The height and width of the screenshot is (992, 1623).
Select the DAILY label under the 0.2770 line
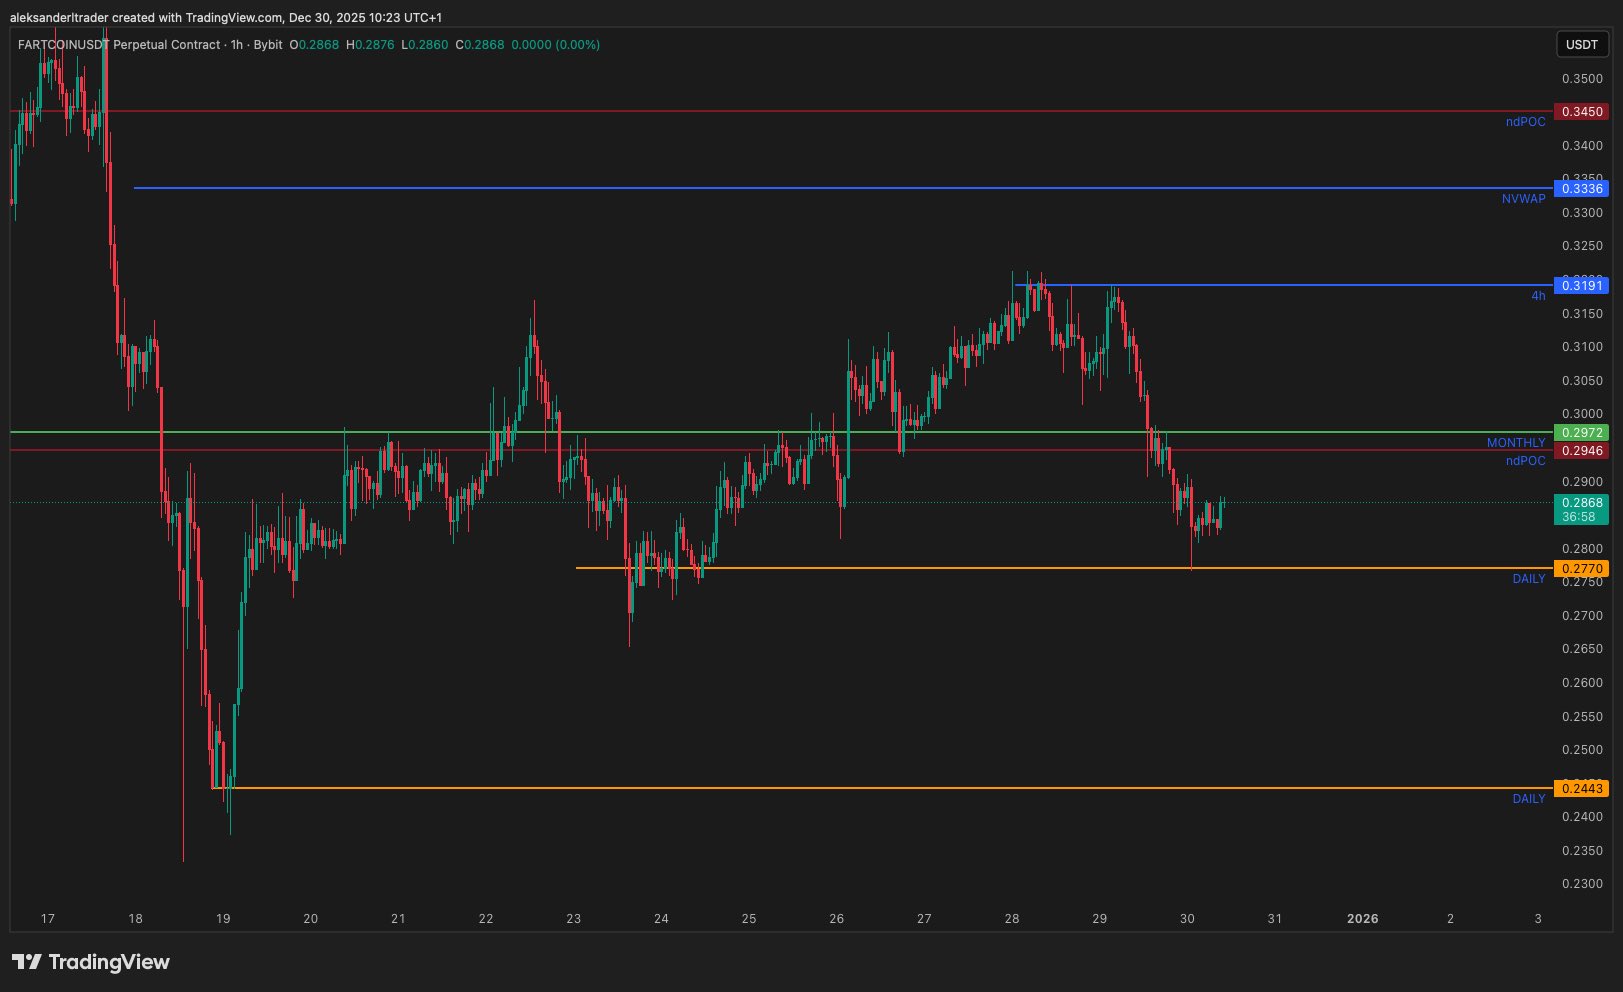pyautogui.click(x=1529, y=579)
